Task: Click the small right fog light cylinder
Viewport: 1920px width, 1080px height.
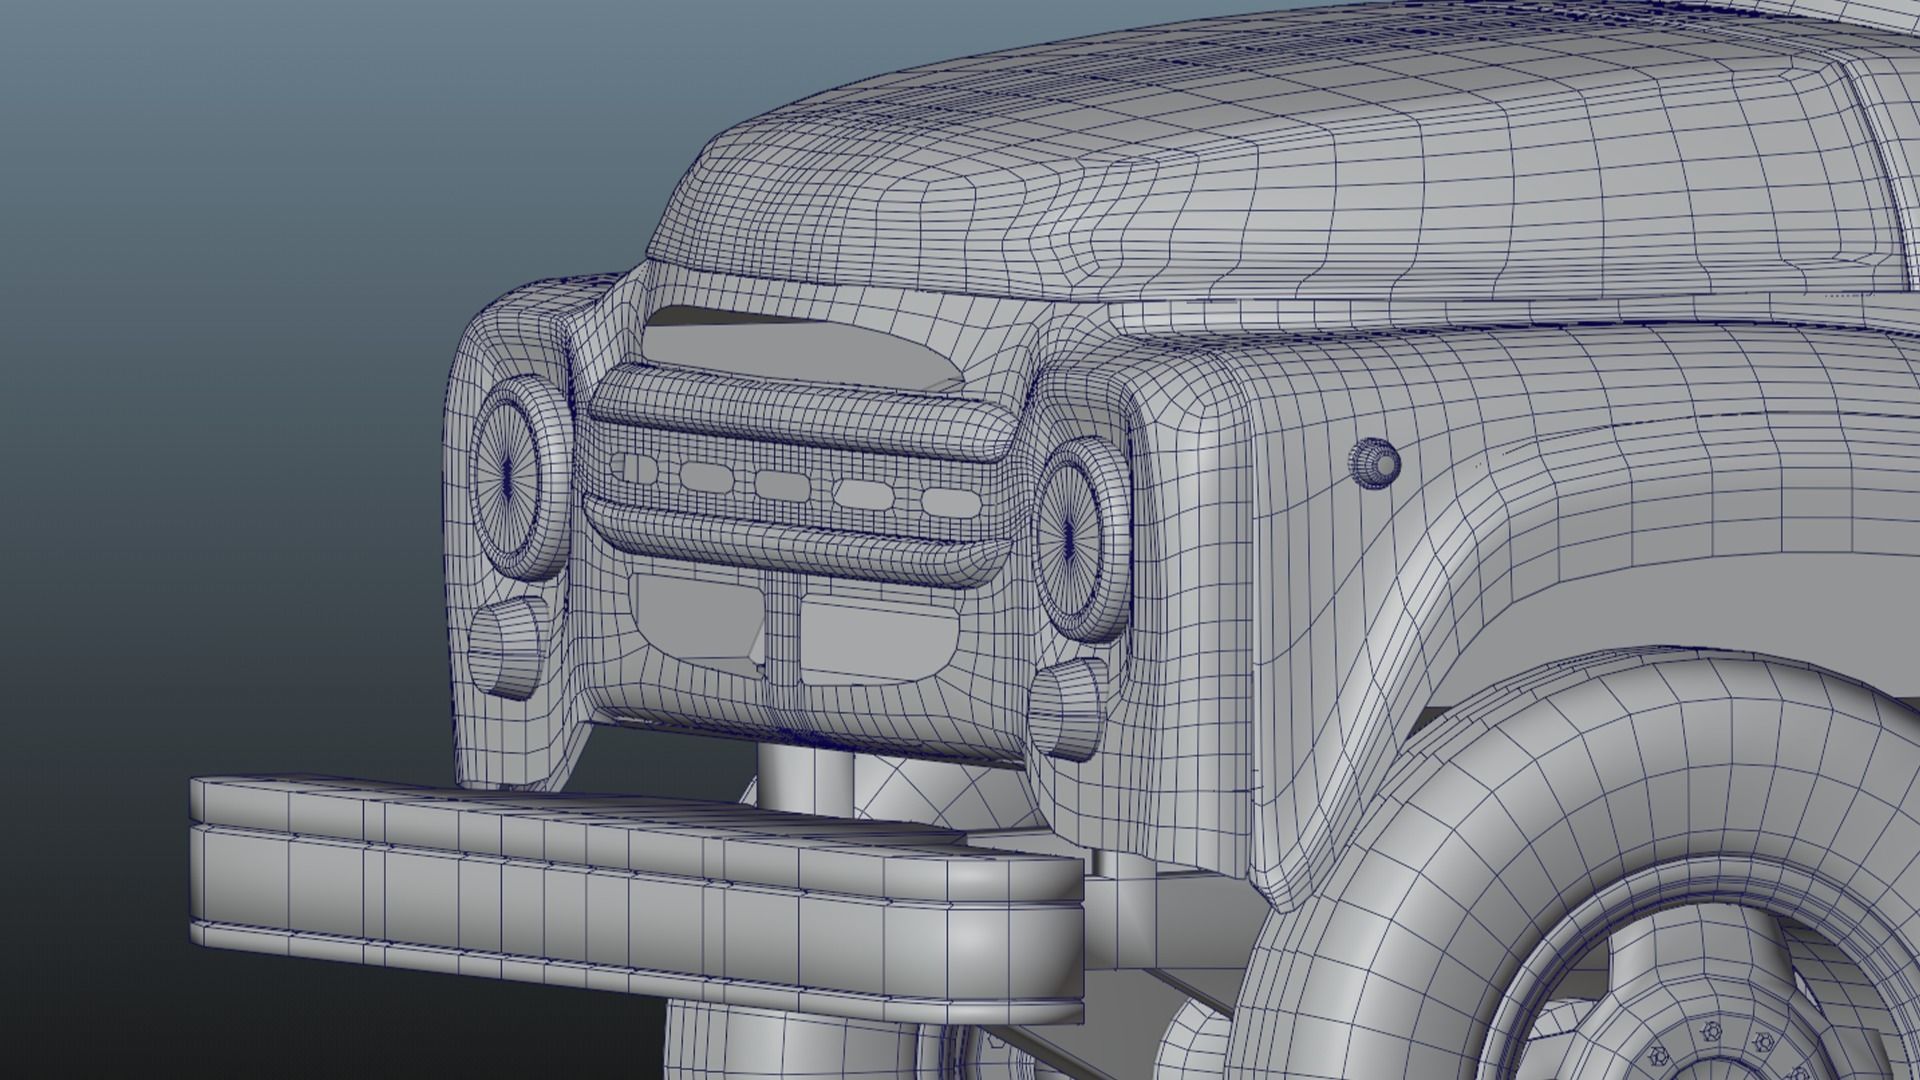Action: pos(1066,707)
